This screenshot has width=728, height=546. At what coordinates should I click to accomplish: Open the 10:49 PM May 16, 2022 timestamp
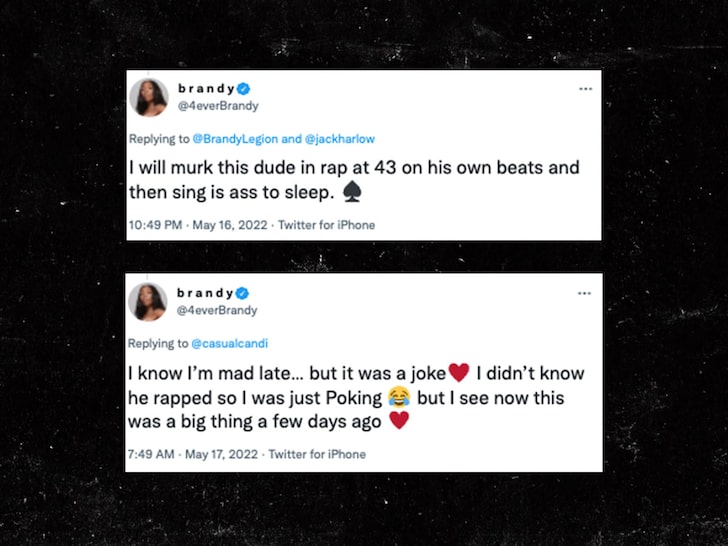coord(198,225)
